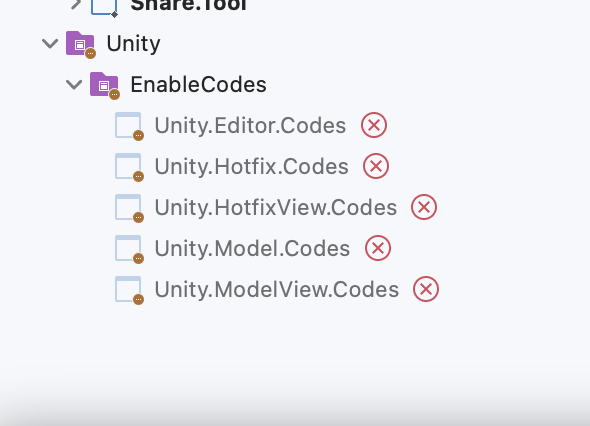The width and height of the screenshot is (590, 426).
Task: Click the purple Unity folder icon
Action: point(81,44)
